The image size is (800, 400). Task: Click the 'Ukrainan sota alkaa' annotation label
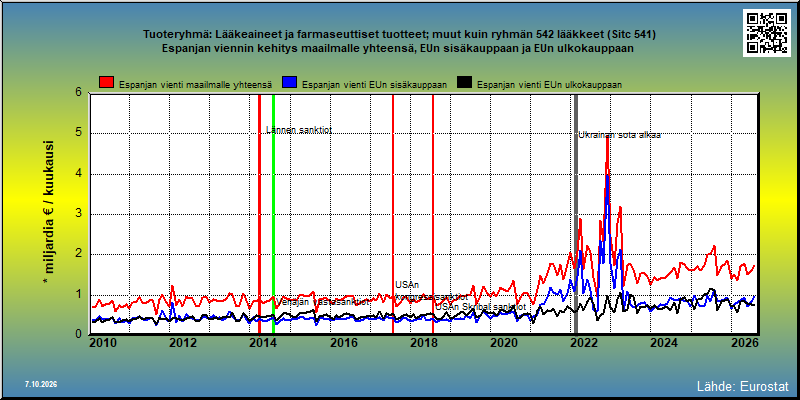pos(619,135)
